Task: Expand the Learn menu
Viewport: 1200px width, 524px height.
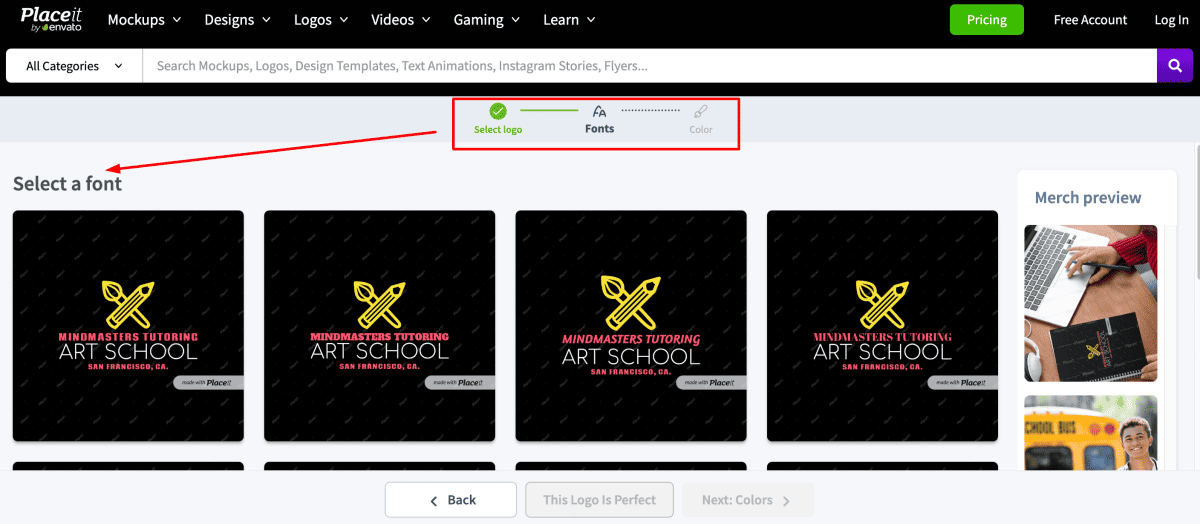Action: point(569,20)
